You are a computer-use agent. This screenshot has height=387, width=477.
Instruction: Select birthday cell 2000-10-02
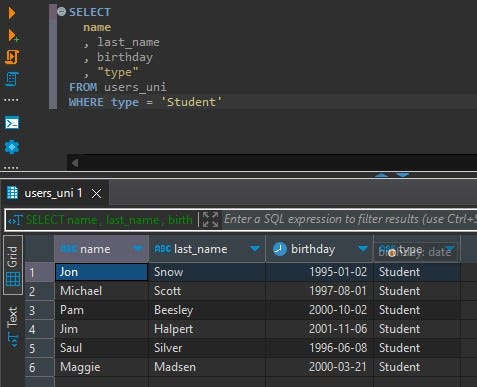click(x=319, y=310)
